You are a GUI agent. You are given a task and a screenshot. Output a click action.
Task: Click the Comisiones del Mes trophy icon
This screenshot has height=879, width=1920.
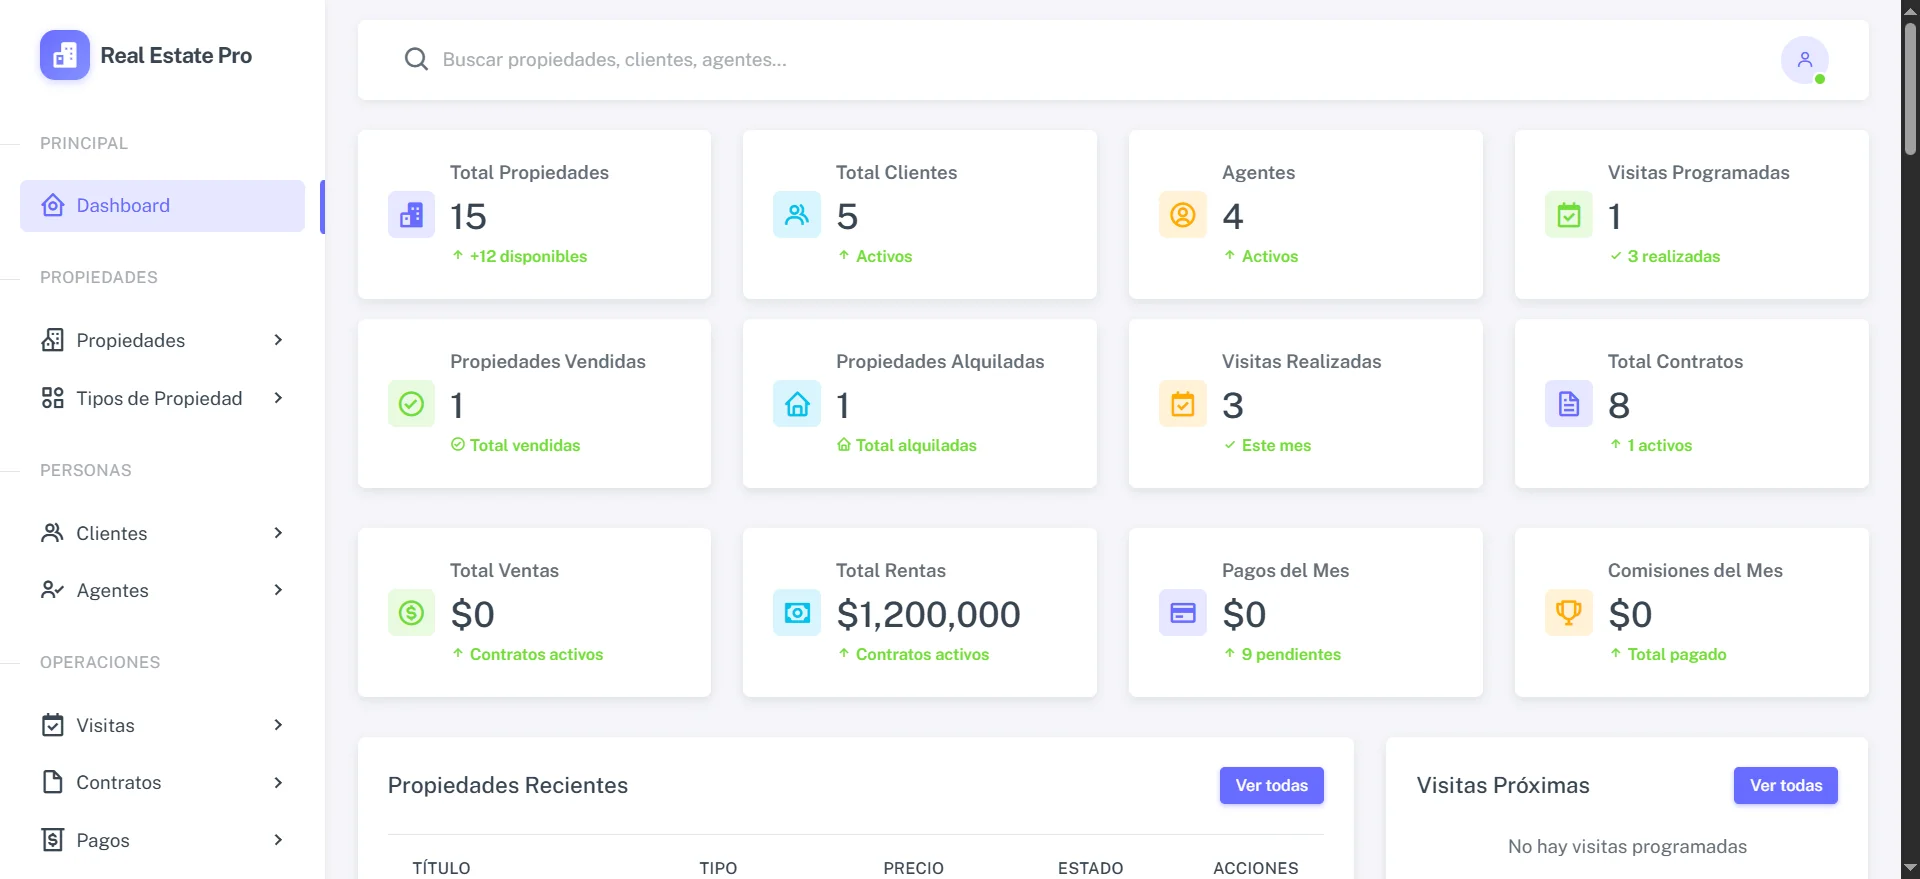coord(1569,612)
